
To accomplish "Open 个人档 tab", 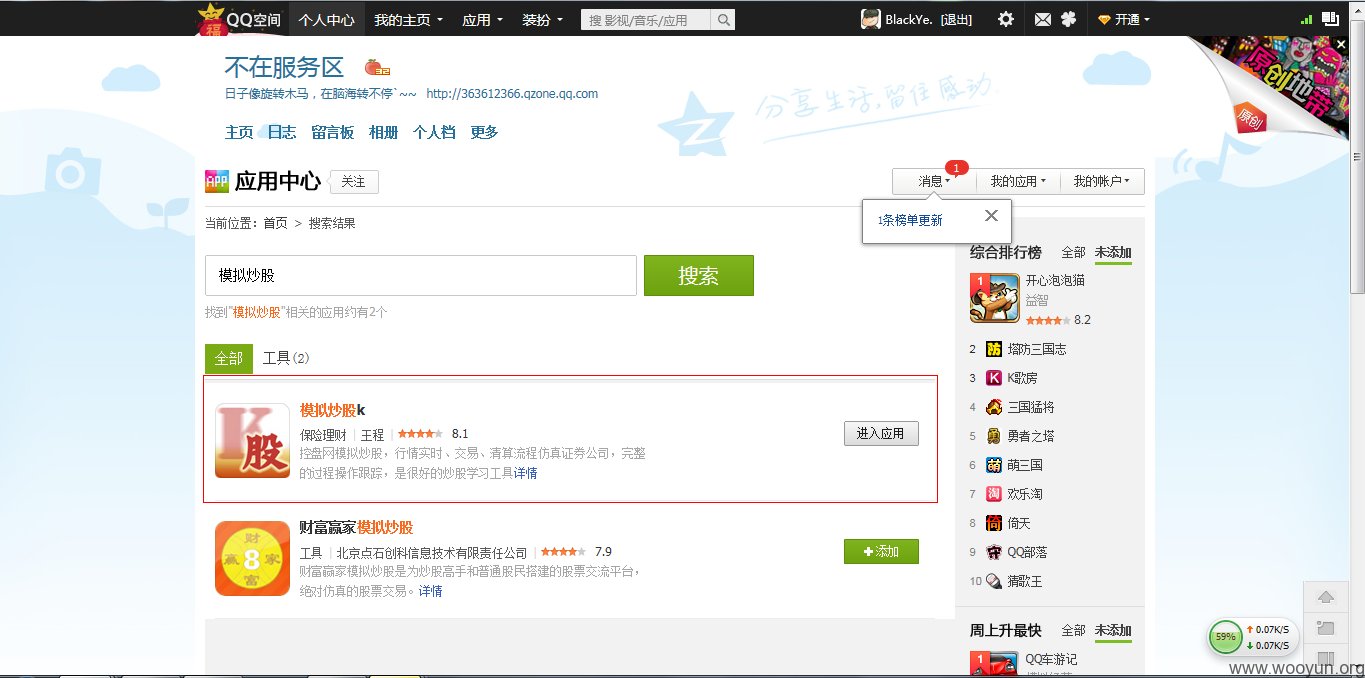I will click(x=434, y=132).
